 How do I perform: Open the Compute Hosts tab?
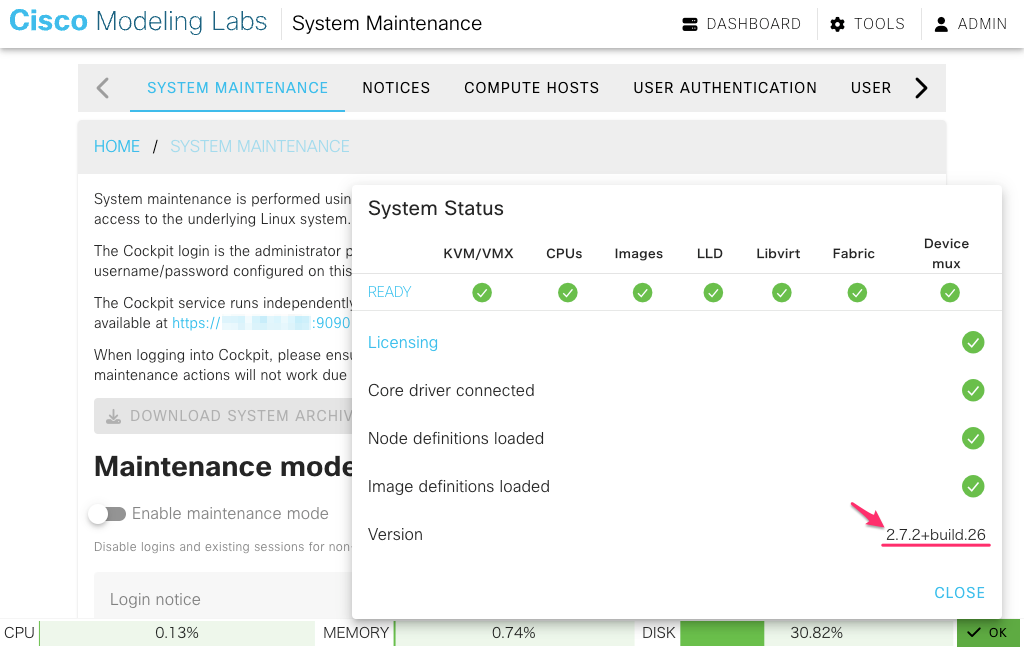coord(532,88)
